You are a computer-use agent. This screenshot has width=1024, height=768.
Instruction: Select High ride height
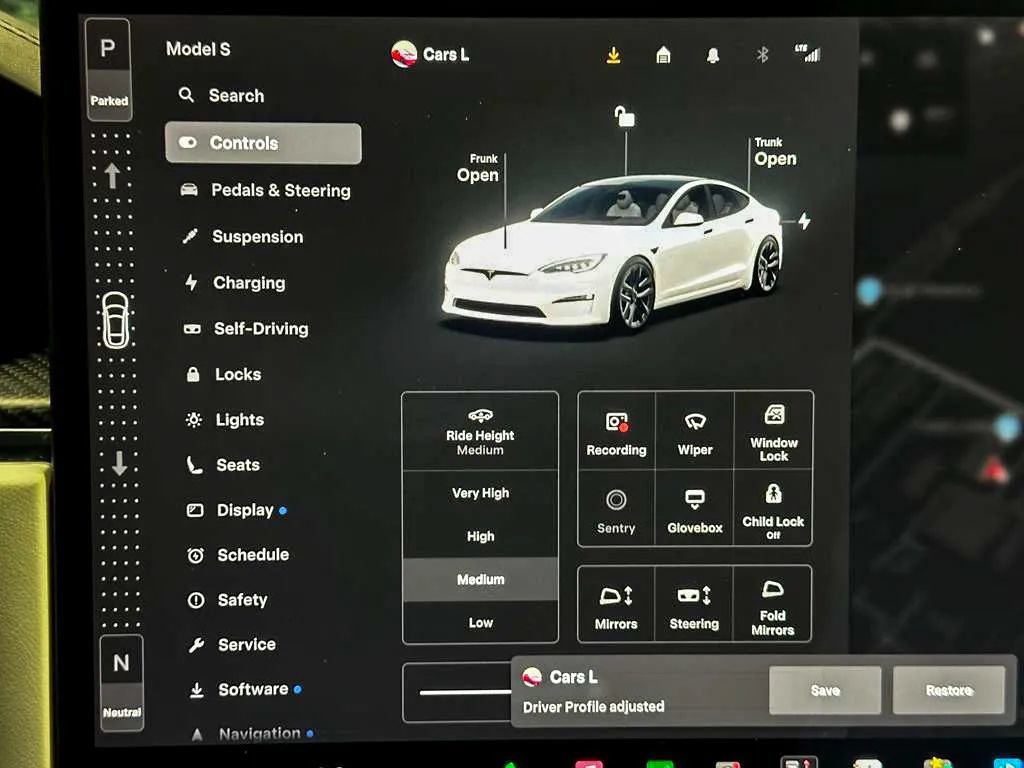pos(480,536)
